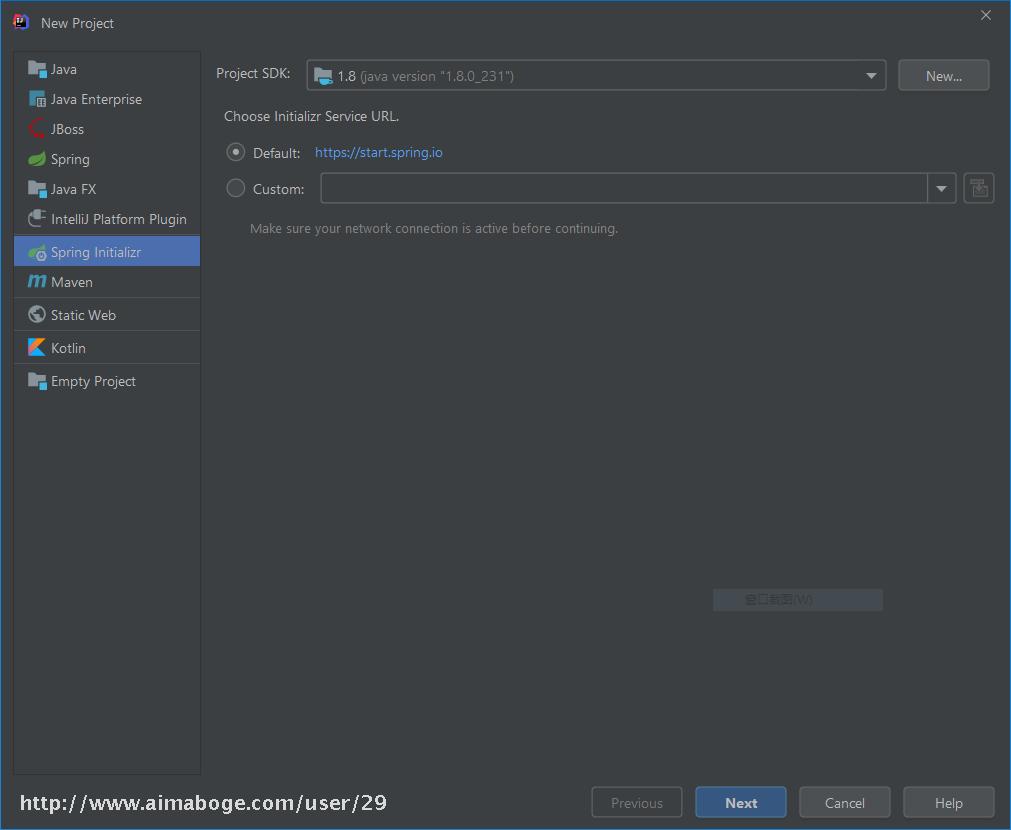Click the SDK folder icon in Project SDK box

click(x=323, y=76)
